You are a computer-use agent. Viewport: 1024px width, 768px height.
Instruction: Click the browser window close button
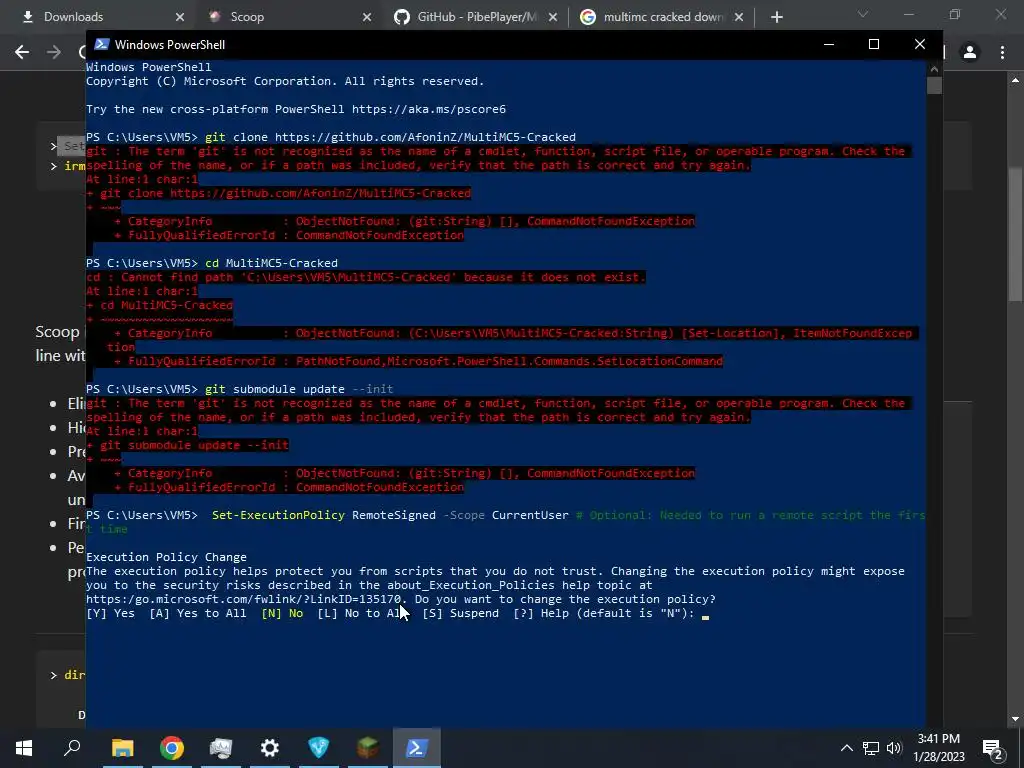1000,14
